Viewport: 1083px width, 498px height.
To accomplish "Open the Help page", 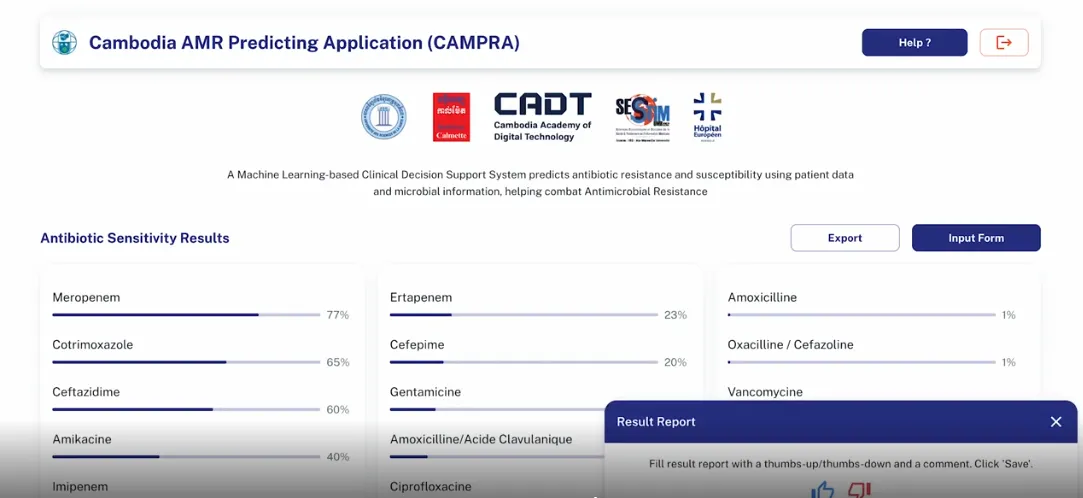I will coord(914,42).
